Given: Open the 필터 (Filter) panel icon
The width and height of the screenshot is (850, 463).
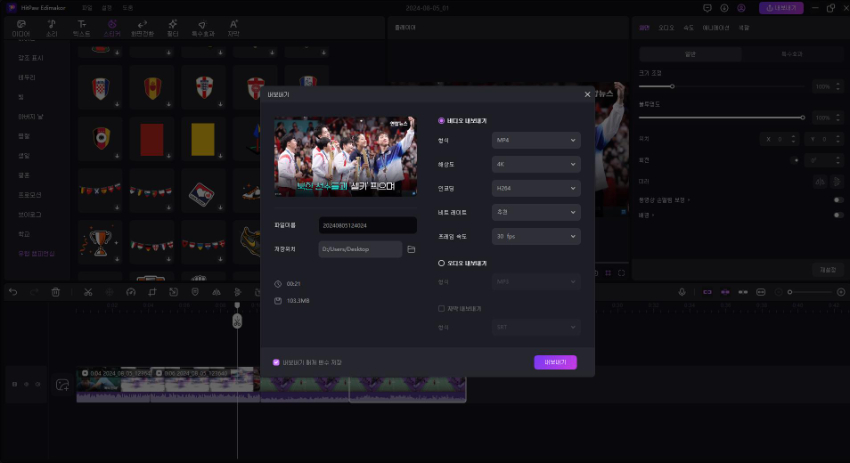Looking at the screenshot, I should 173,26.
